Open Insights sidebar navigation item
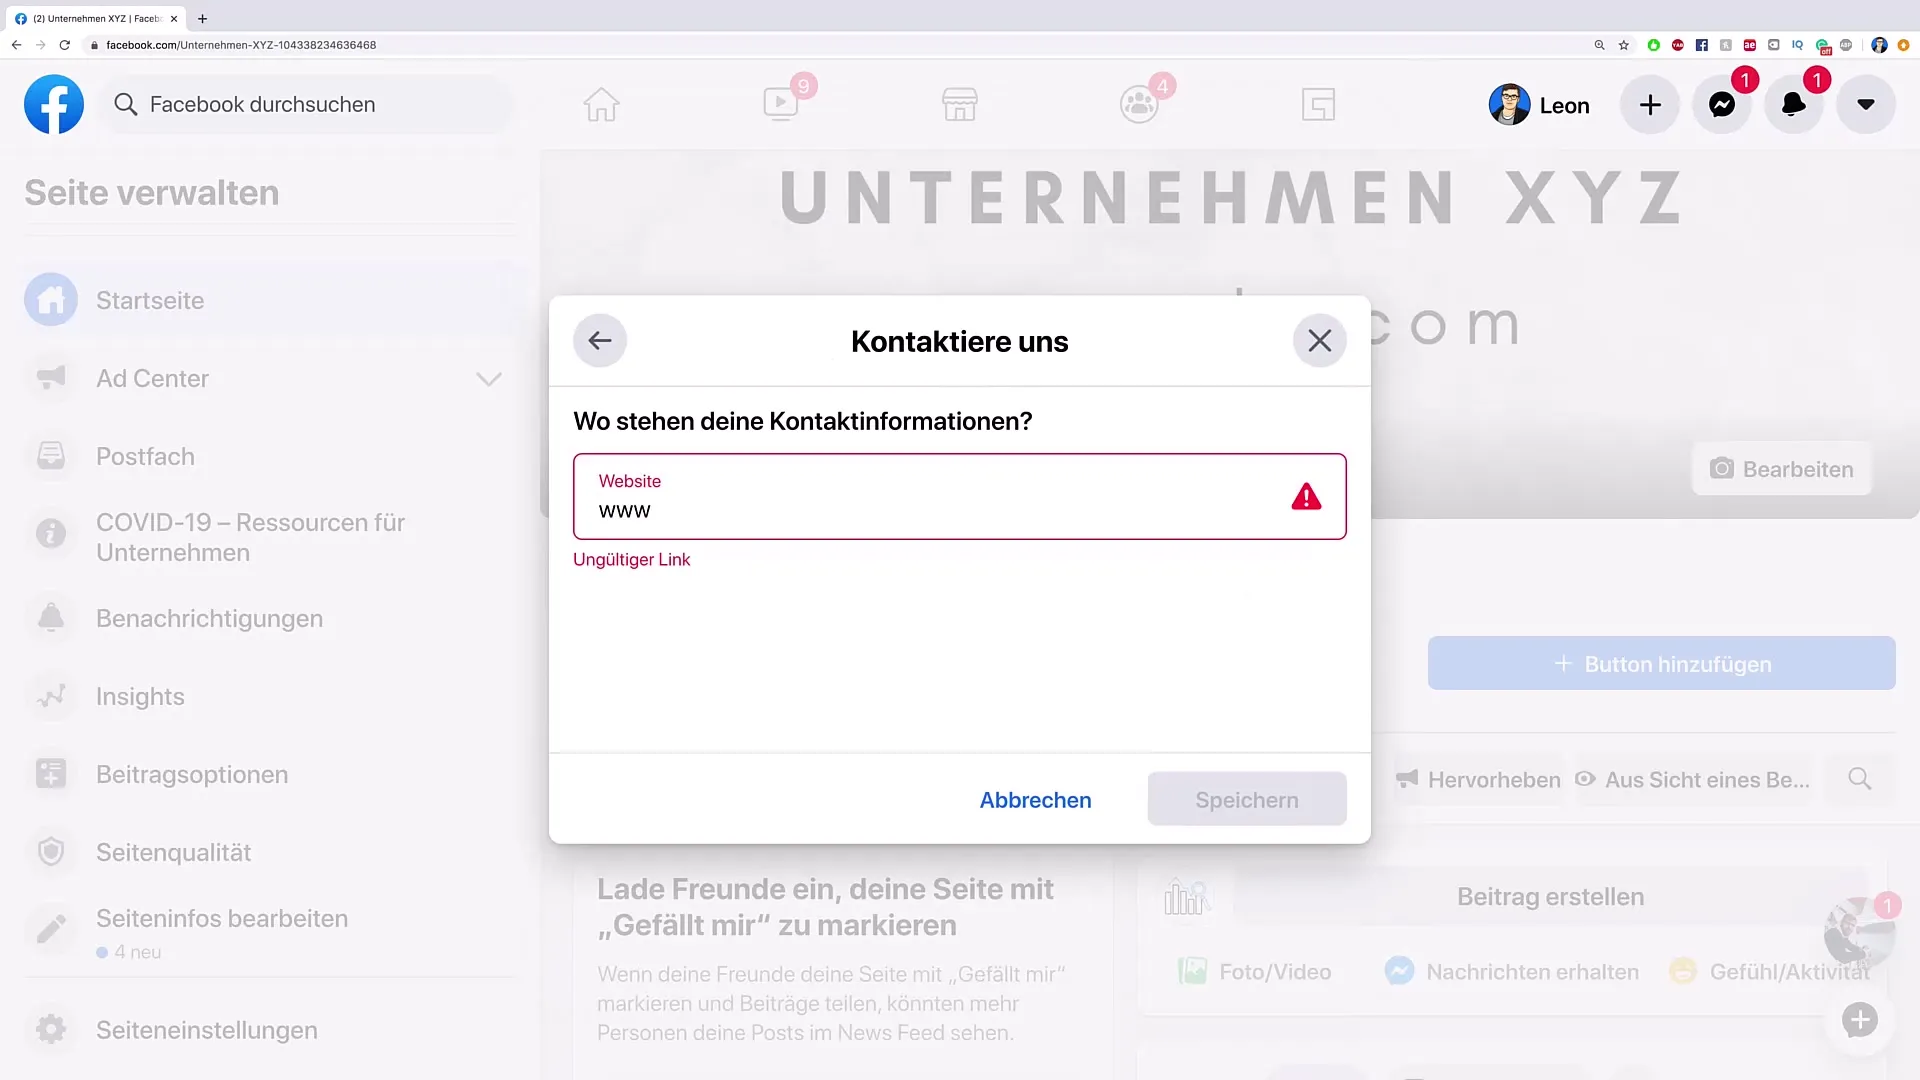Image resolution: width=1920 pixels, height=1080 pixels. pos(140,696)
